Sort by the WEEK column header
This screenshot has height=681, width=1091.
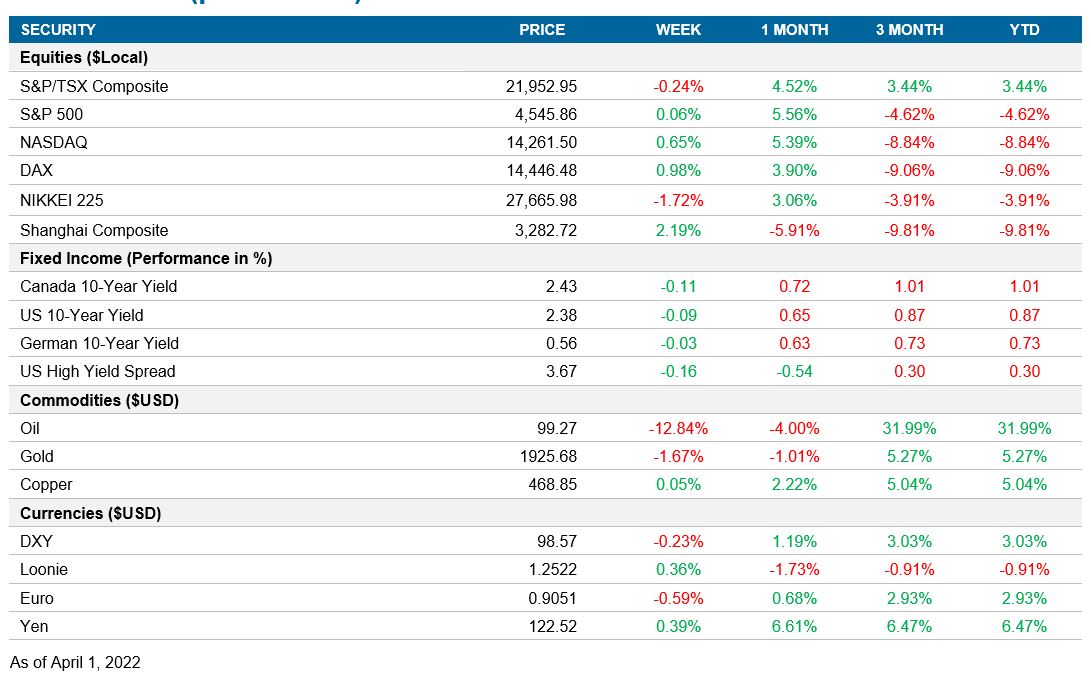pos(677,30)
